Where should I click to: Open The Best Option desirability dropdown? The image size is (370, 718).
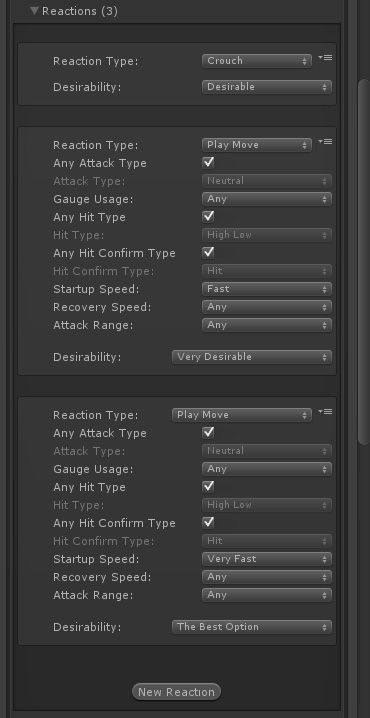click(x=251, y=627)
